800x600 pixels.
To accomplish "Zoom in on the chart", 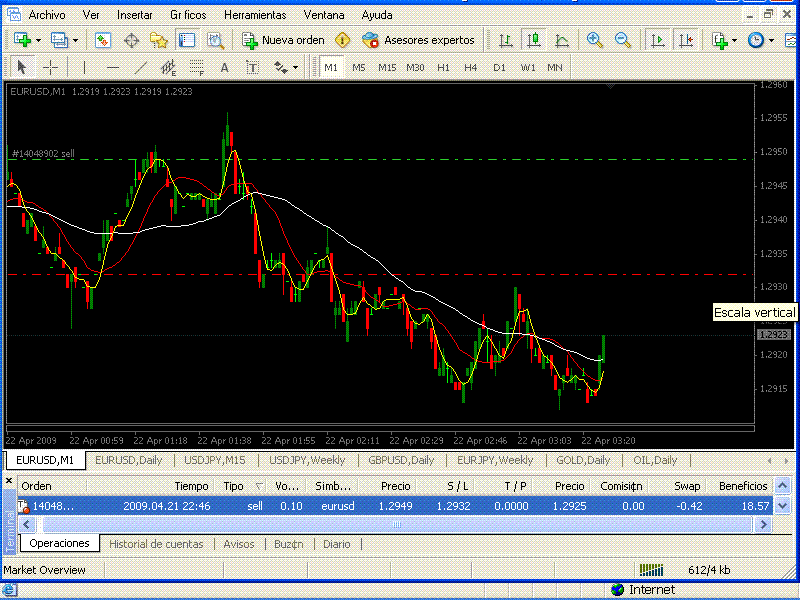I will (x=595, y=40).
